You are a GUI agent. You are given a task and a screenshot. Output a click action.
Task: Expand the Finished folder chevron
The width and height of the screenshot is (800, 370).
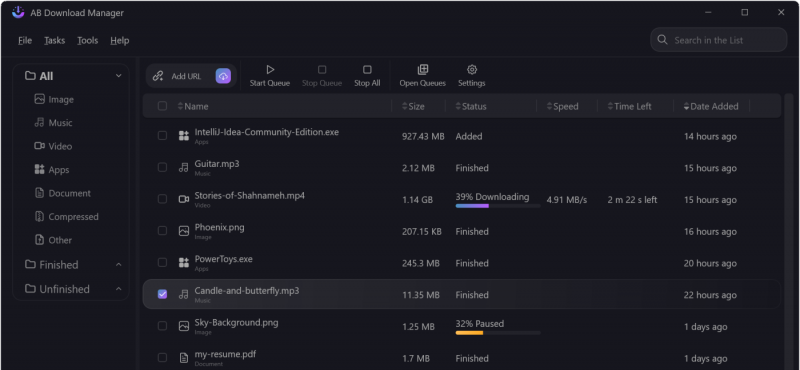(x=118, y=264)
